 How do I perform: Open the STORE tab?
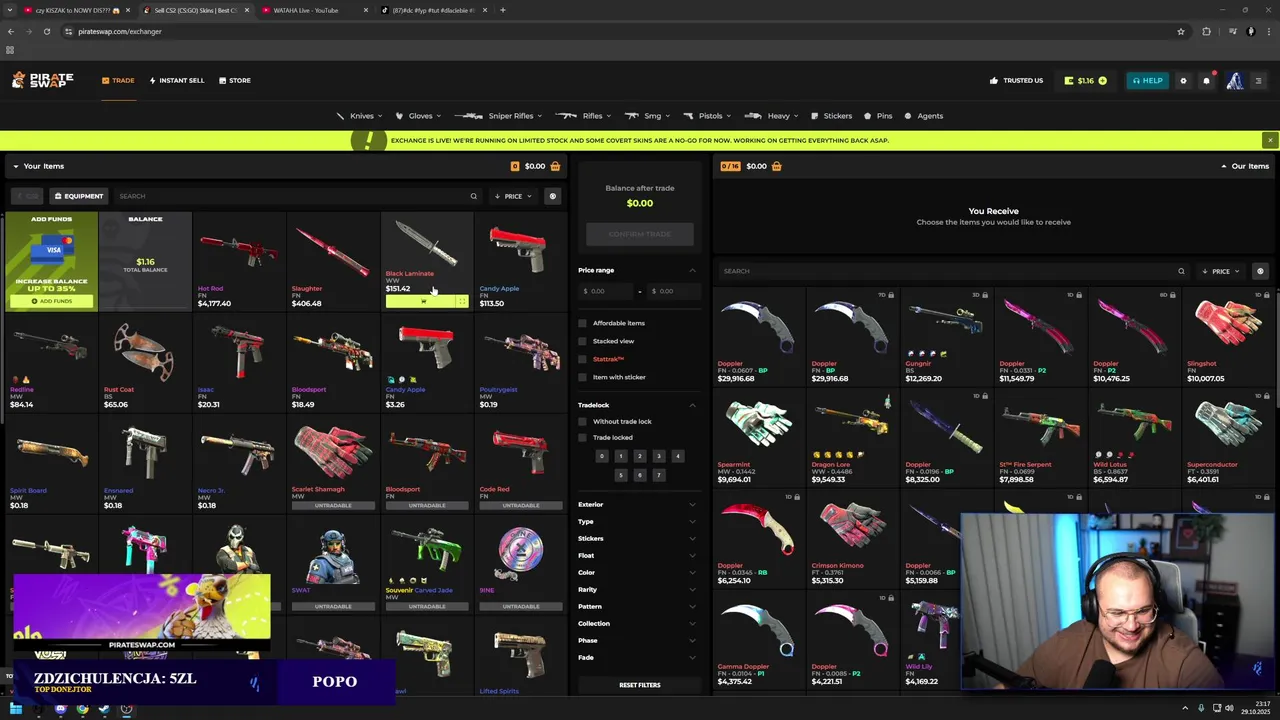[x=235, y=80]
